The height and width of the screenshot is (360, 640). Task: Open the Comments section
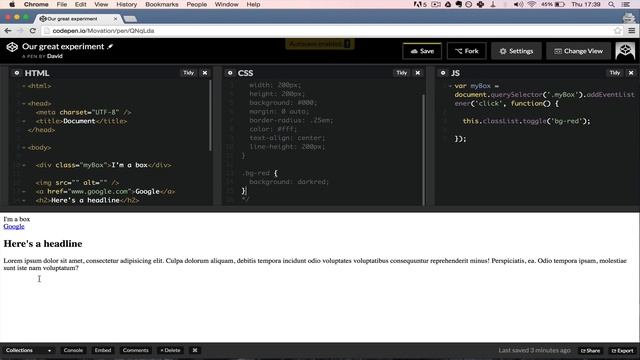[x=136, y=350]
